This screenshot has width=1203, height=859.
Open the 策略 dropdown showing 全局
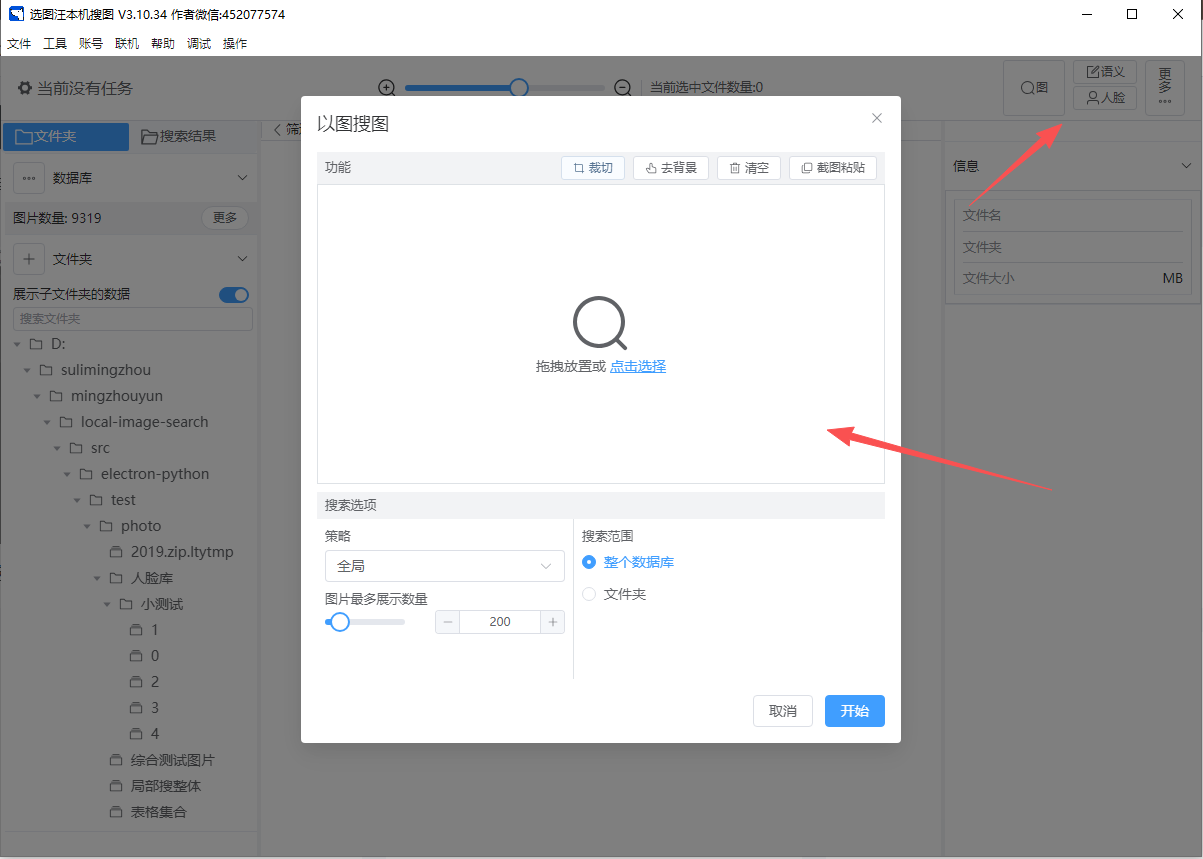[x=444, y=566]
